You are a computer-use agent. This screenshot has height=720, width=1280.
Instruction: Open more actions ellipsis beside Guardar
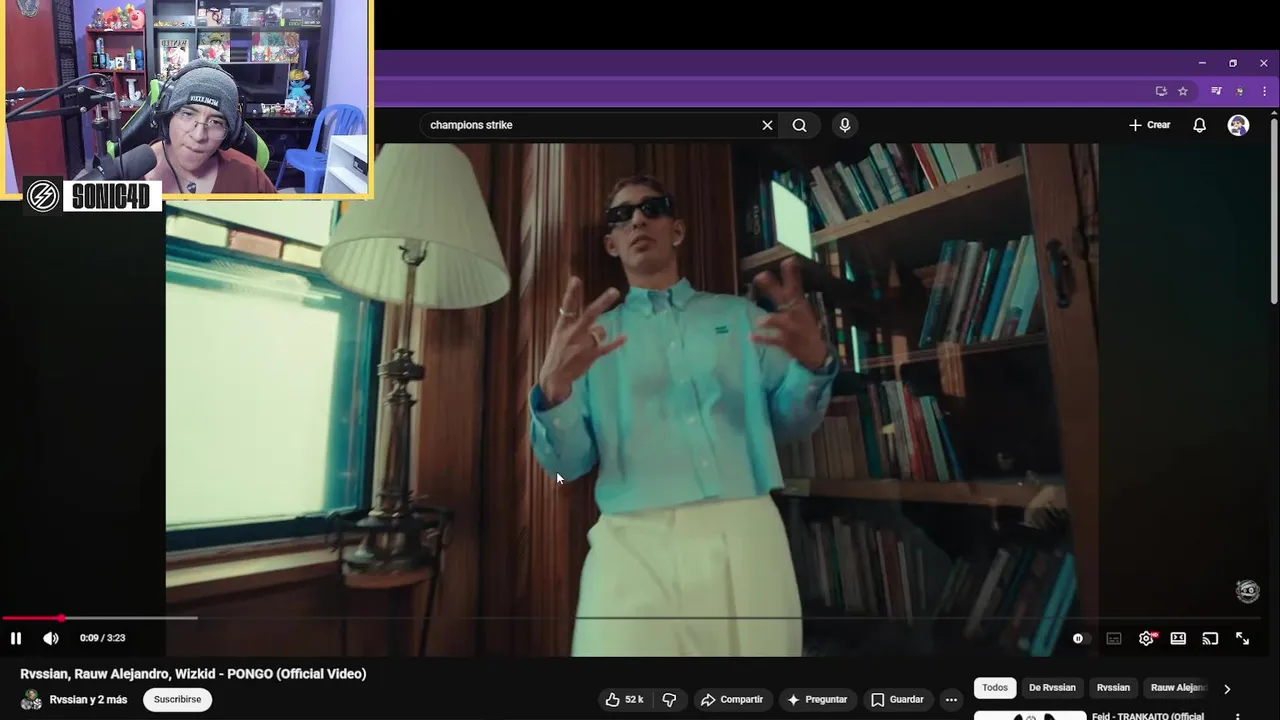click(951, 700)
